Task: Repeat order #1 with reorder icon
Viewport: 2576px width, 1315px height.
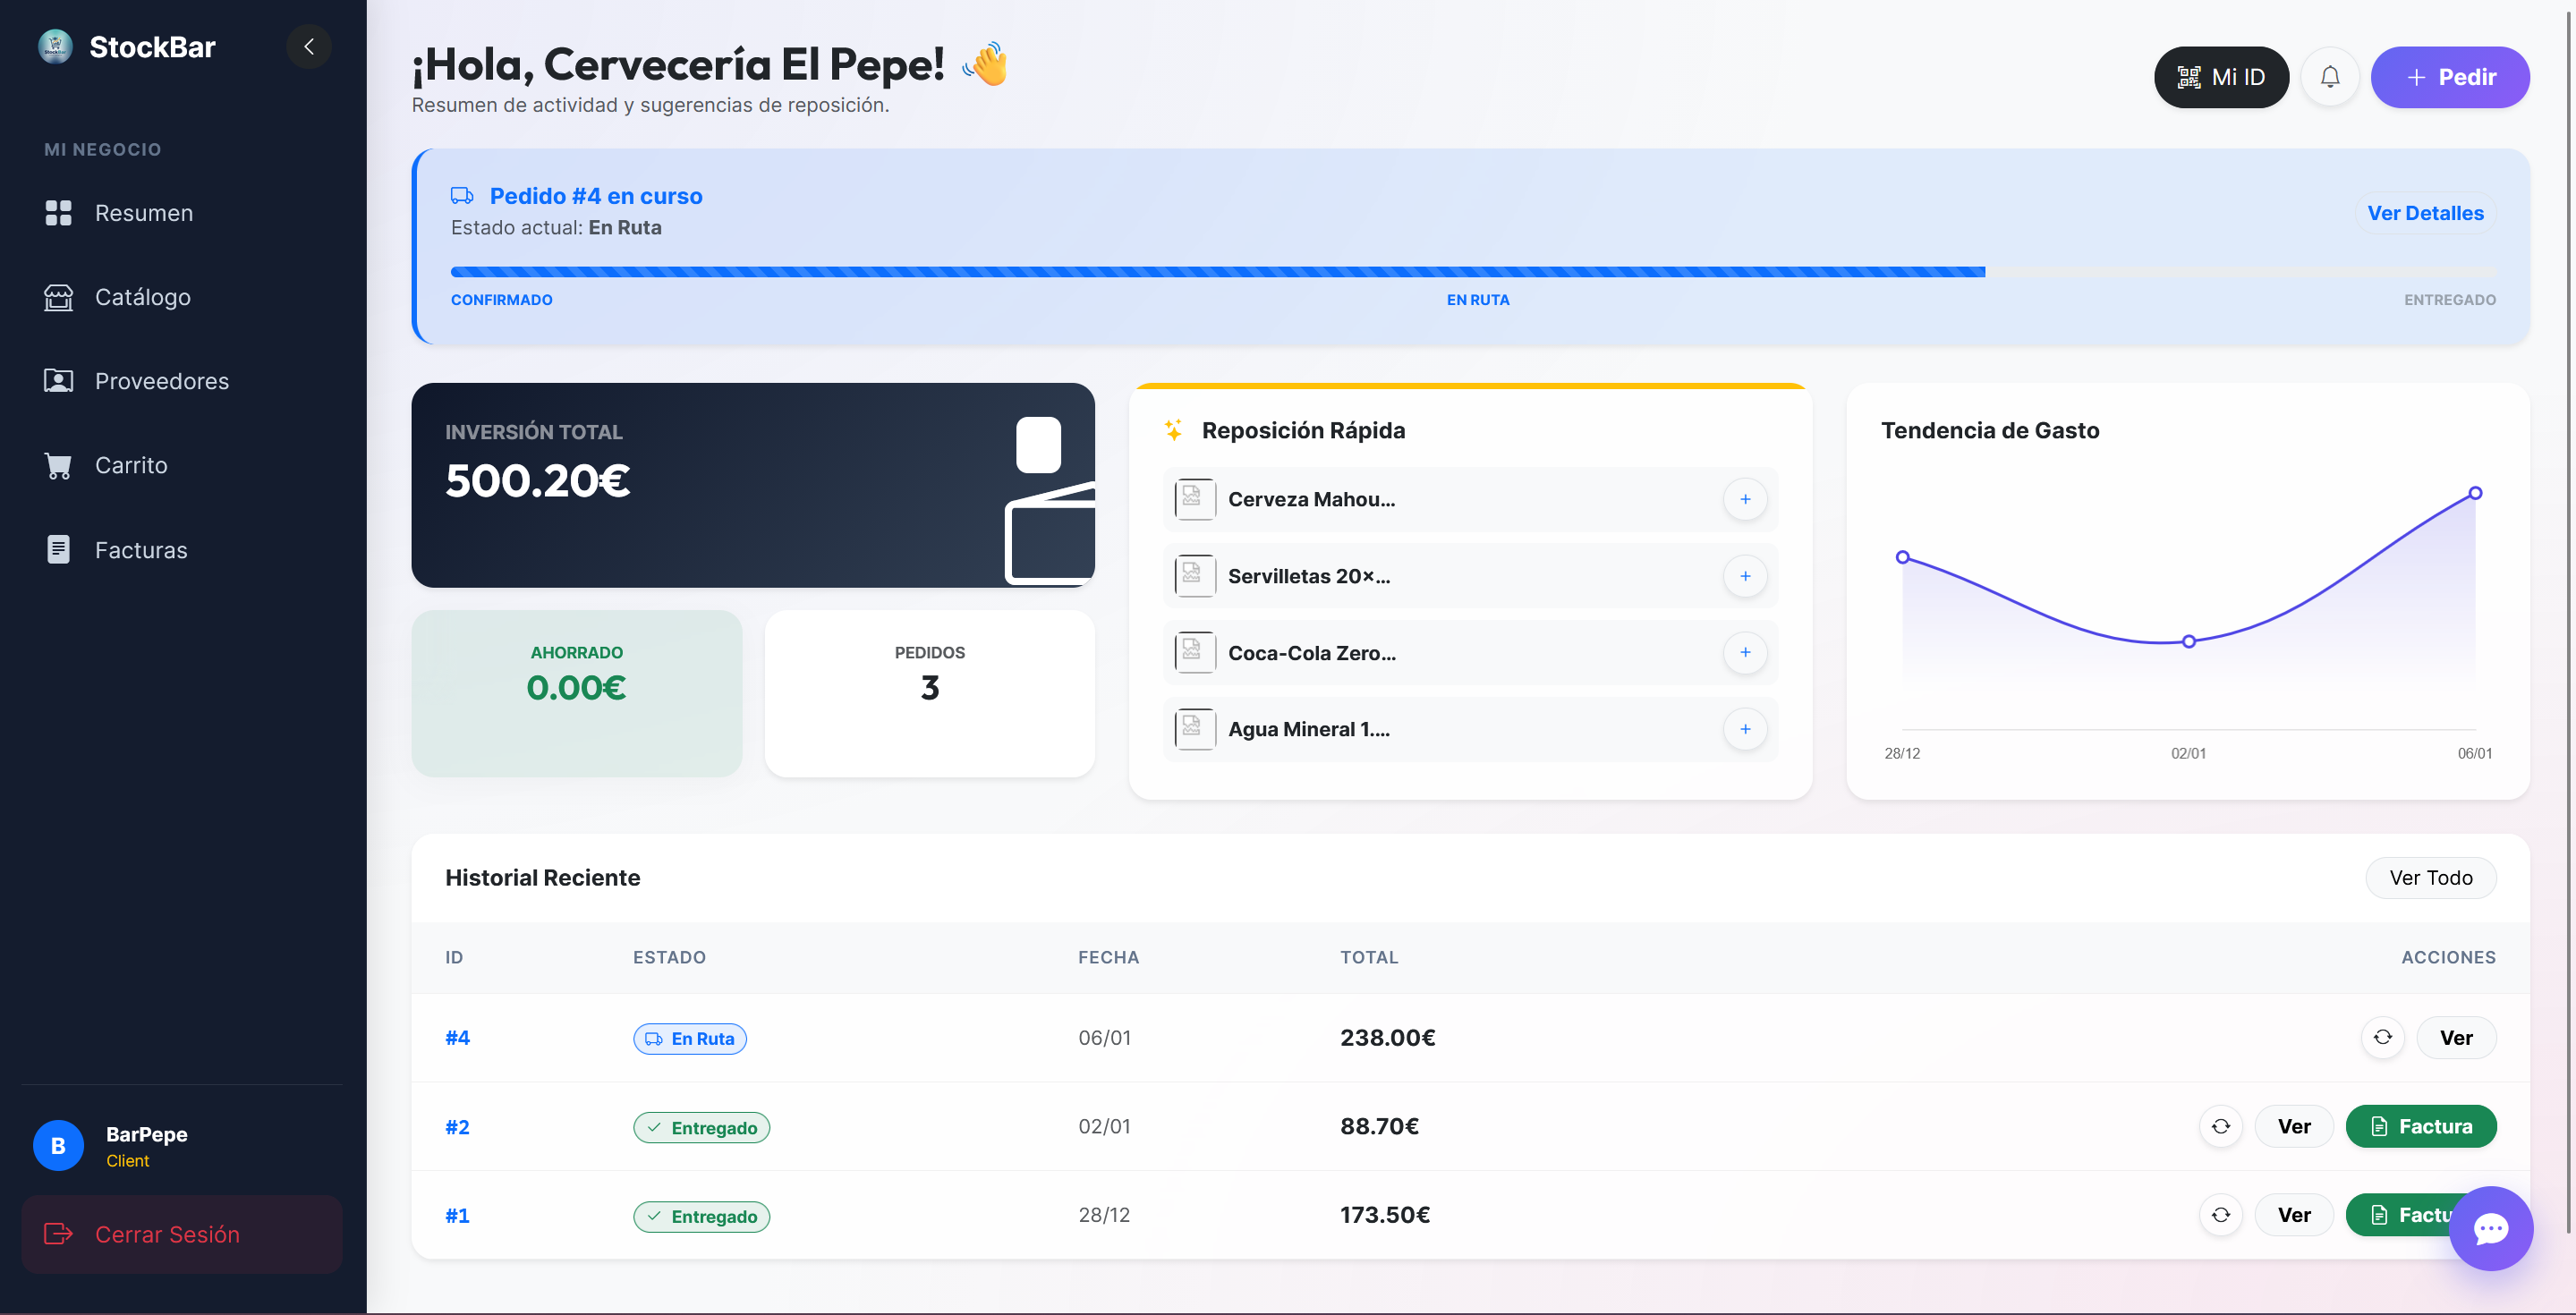Action: (x=2221, y=1215)
